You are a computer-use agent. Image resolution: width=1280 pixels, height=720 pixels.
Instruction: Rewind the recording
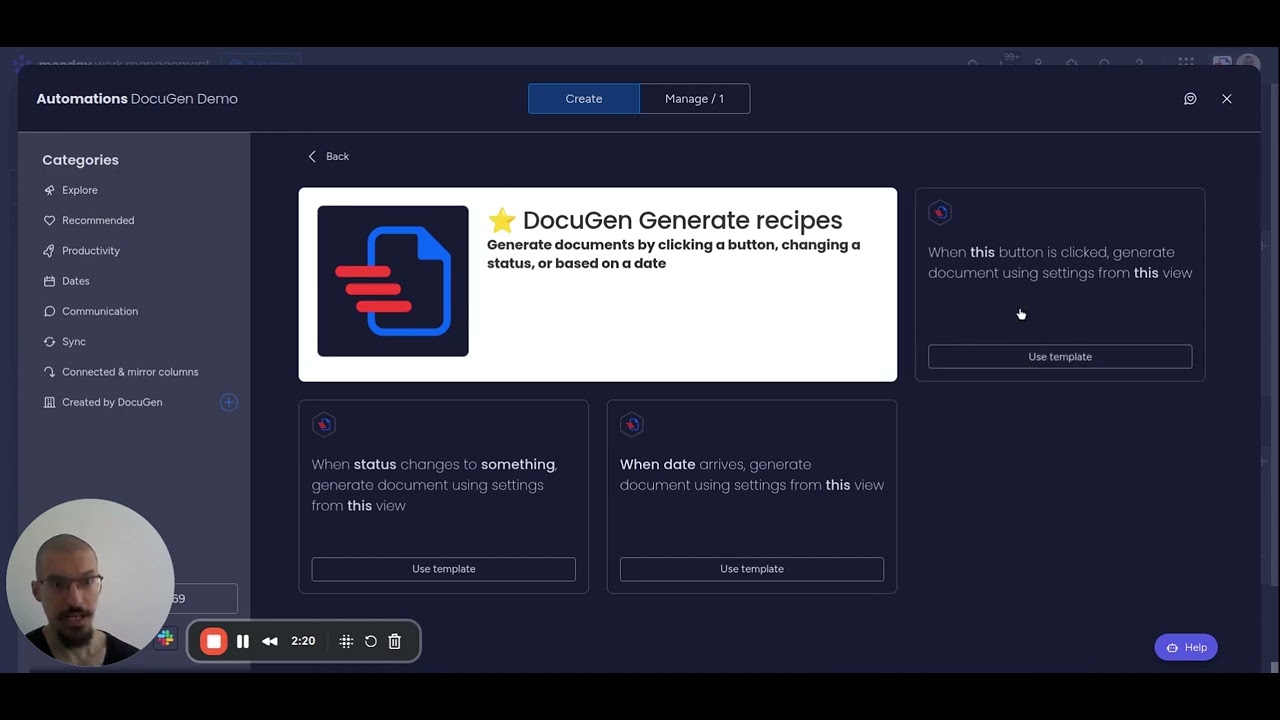pyautogui.click(x=270, y=642)
